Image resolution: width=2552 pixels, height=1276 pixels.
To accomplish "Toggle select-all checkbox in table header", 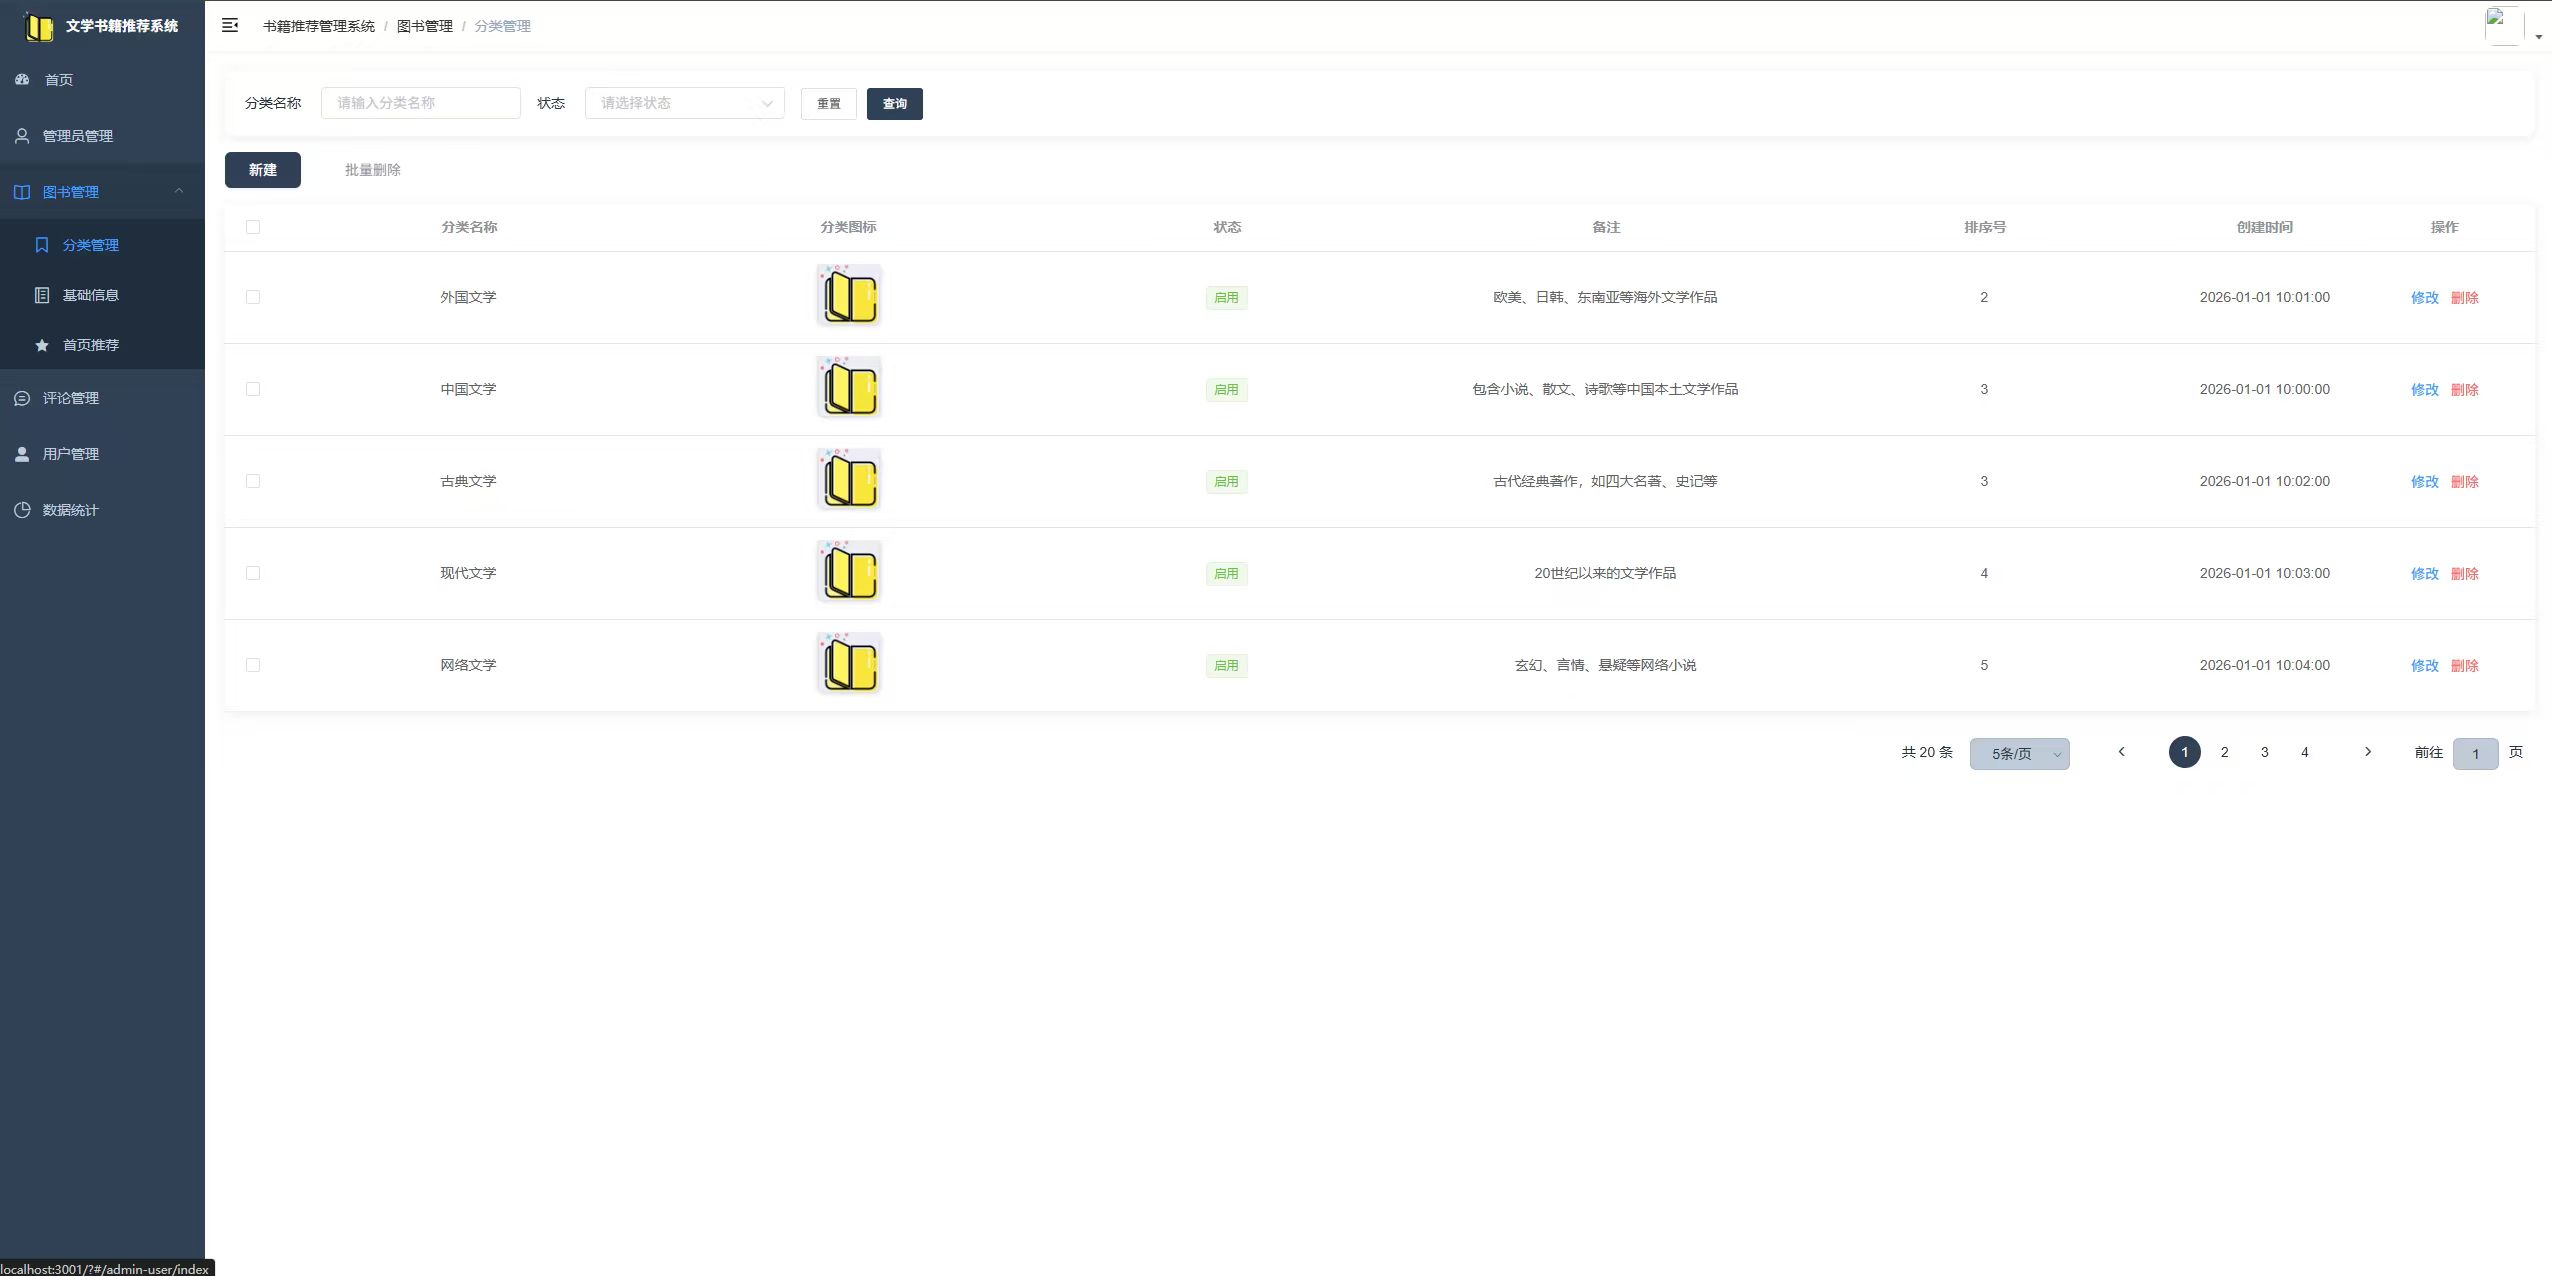I will [x=253, y=227].
